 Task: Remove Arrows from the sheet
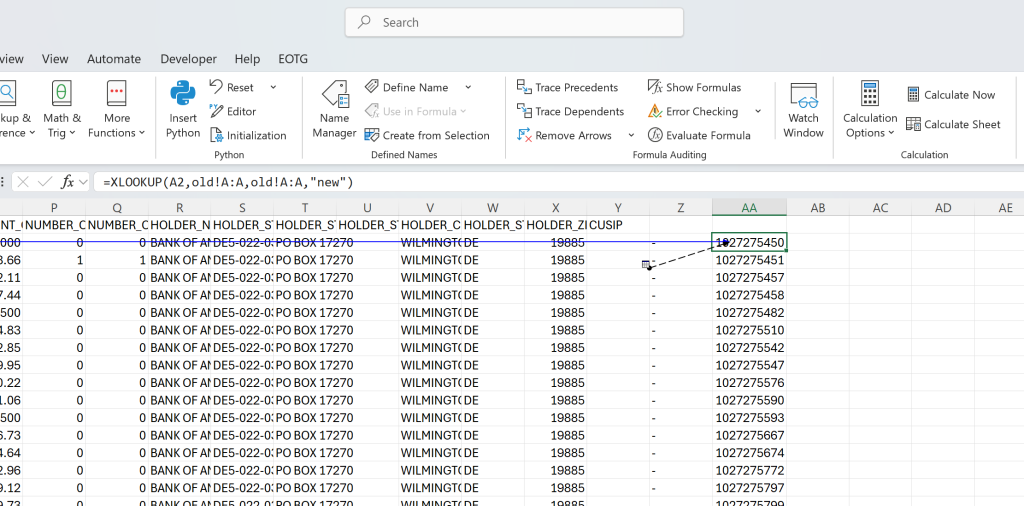[x=566, y=136]
